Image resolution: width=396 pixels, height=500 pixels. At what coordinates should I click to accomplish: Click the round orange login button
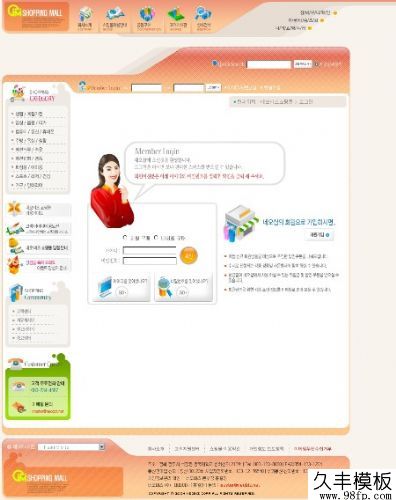[x=189, y=255]
